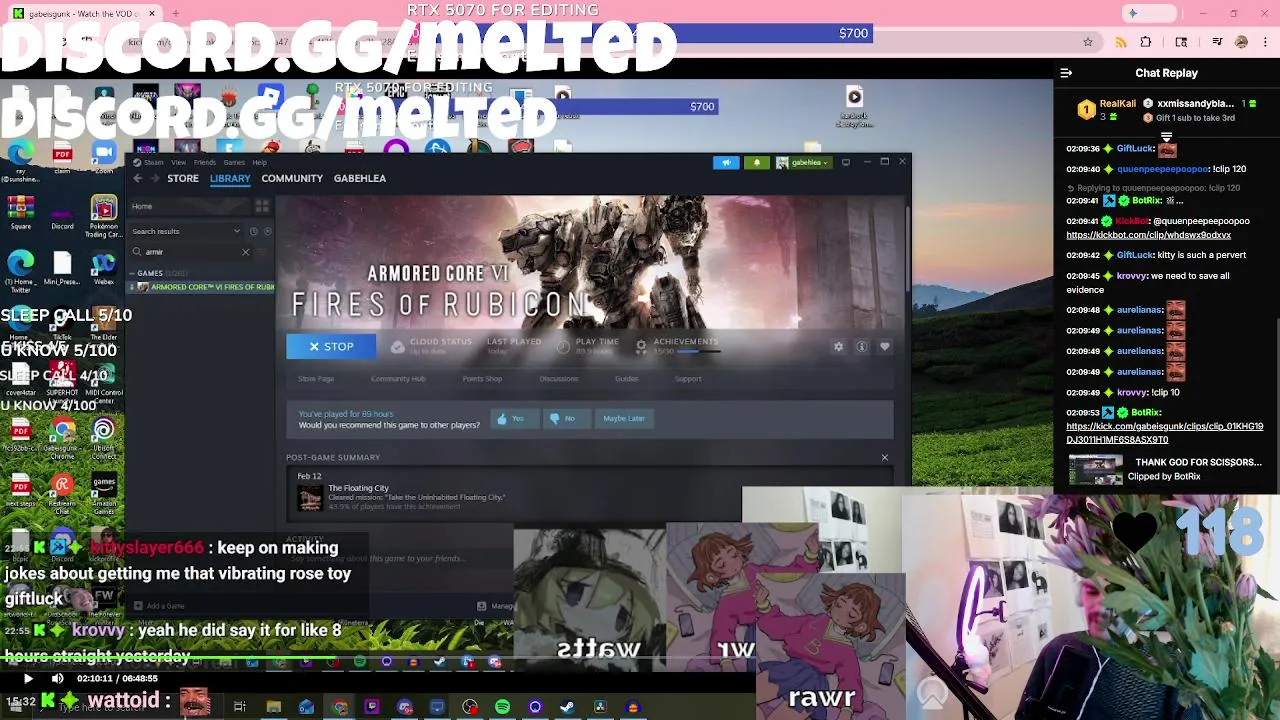Screen dimensions: 1280x720
Task: Click the Maybe Later button
Action: 624,418
